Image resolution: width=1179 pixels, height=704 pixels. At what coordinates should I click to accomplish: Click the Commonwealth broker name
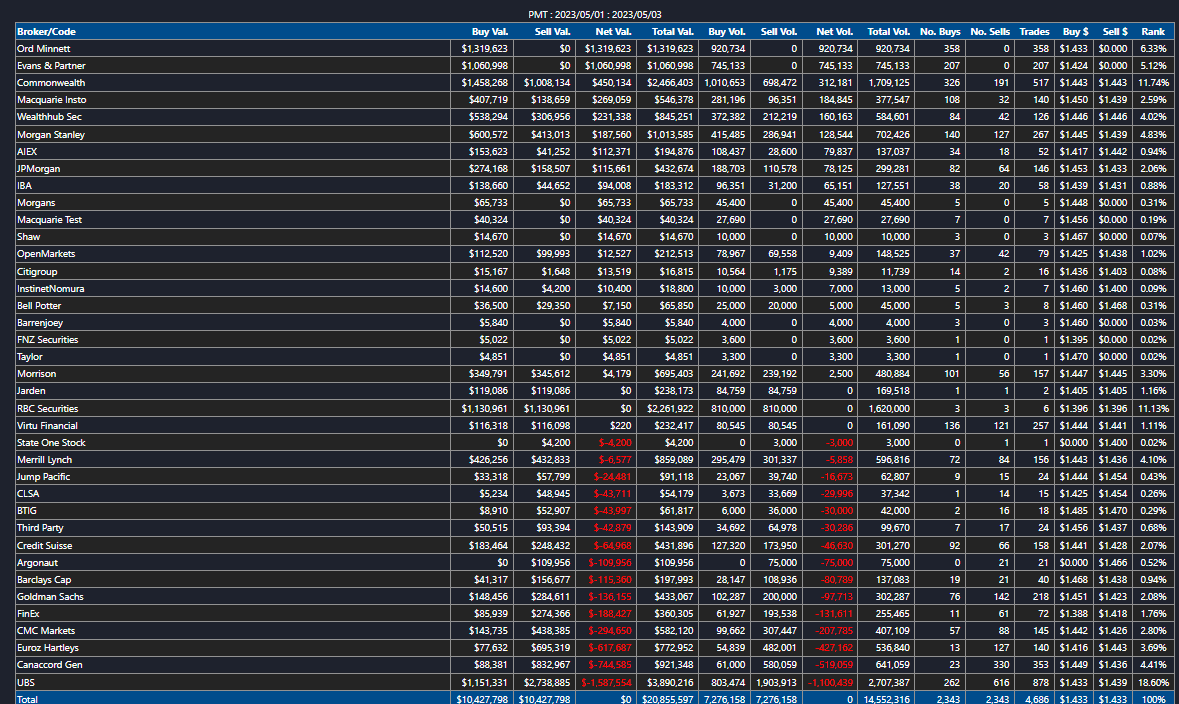(x=51, y=83)
